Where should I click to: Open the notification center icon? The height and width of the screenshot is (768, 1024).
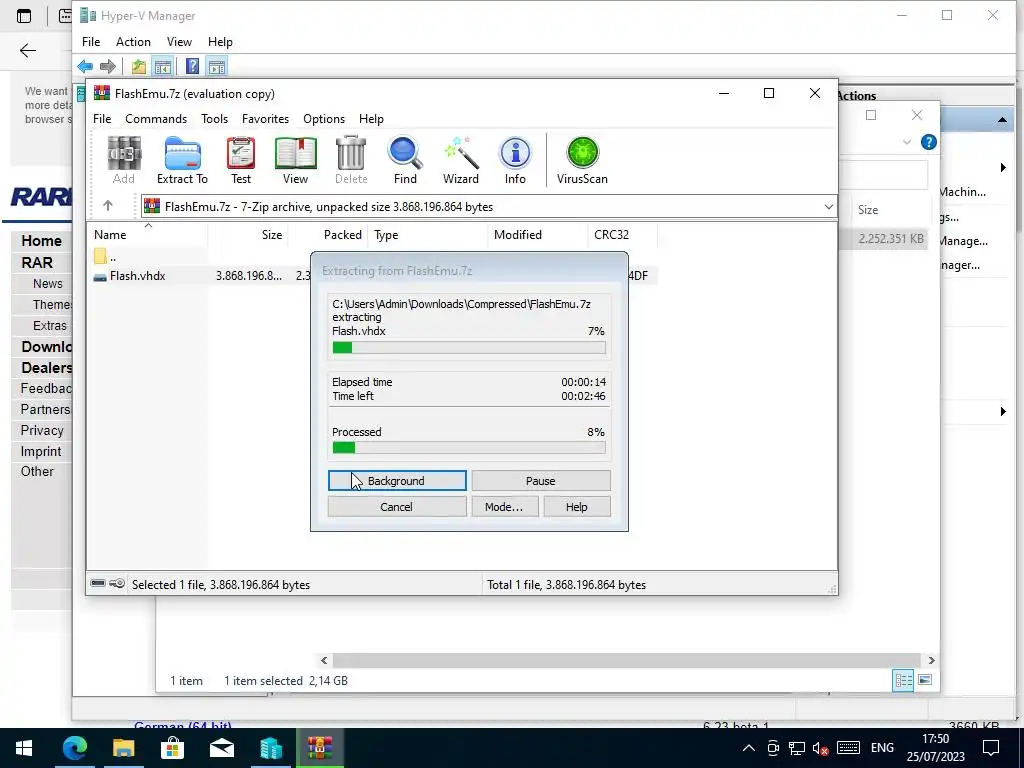pyautogui.click(x=991, y=748)
